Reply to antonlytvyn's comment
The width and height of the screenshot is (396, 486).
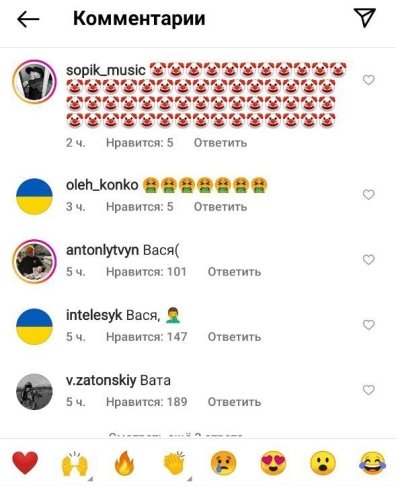pyautogui.click(x=234, y=272)
